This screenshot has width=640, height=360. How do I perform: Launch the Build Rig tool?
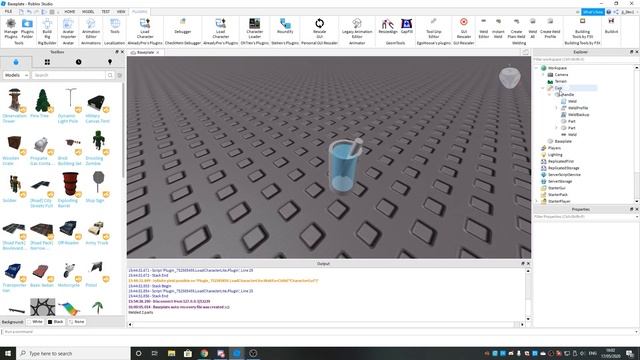point(47,29)
